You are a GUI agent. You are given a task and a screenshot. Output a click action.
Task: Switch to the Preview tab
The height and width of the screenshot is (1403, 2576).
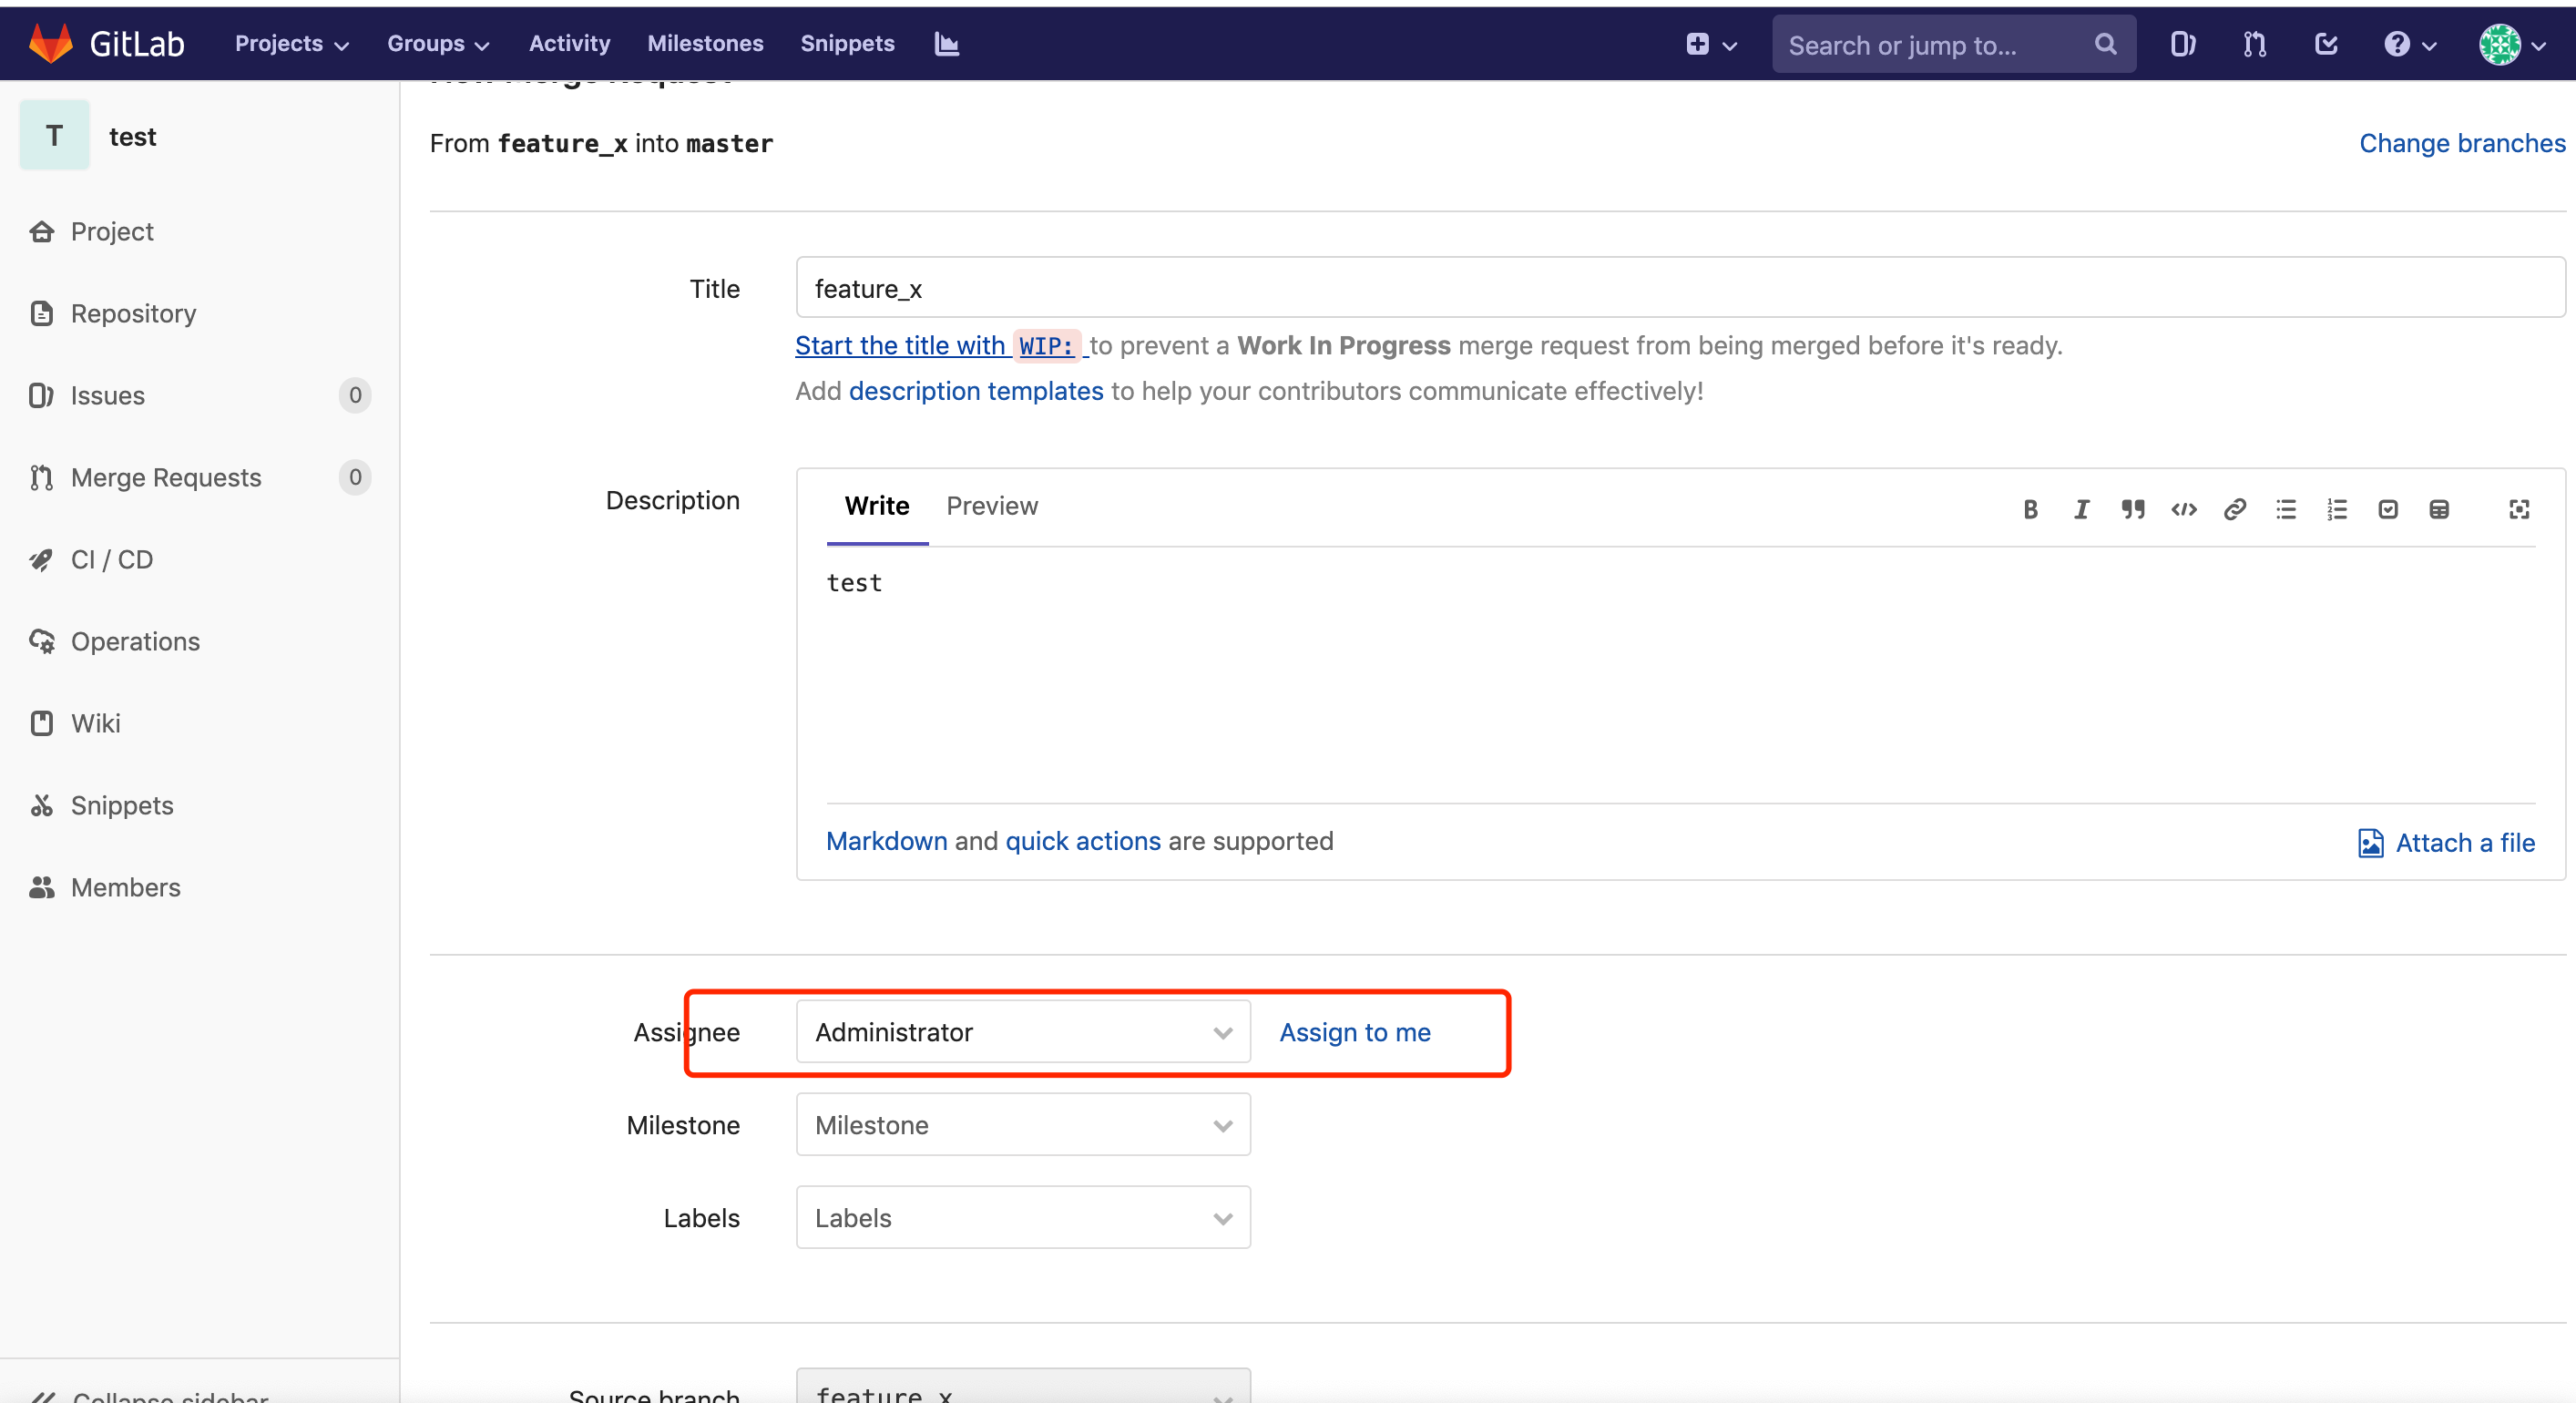(x=991, y=506)
